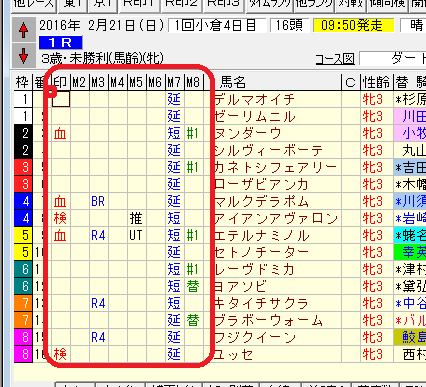The image size is (426, 387).
Task: Click horse name ユッセ
Action: pyautogui.click(x=233, y=354)
